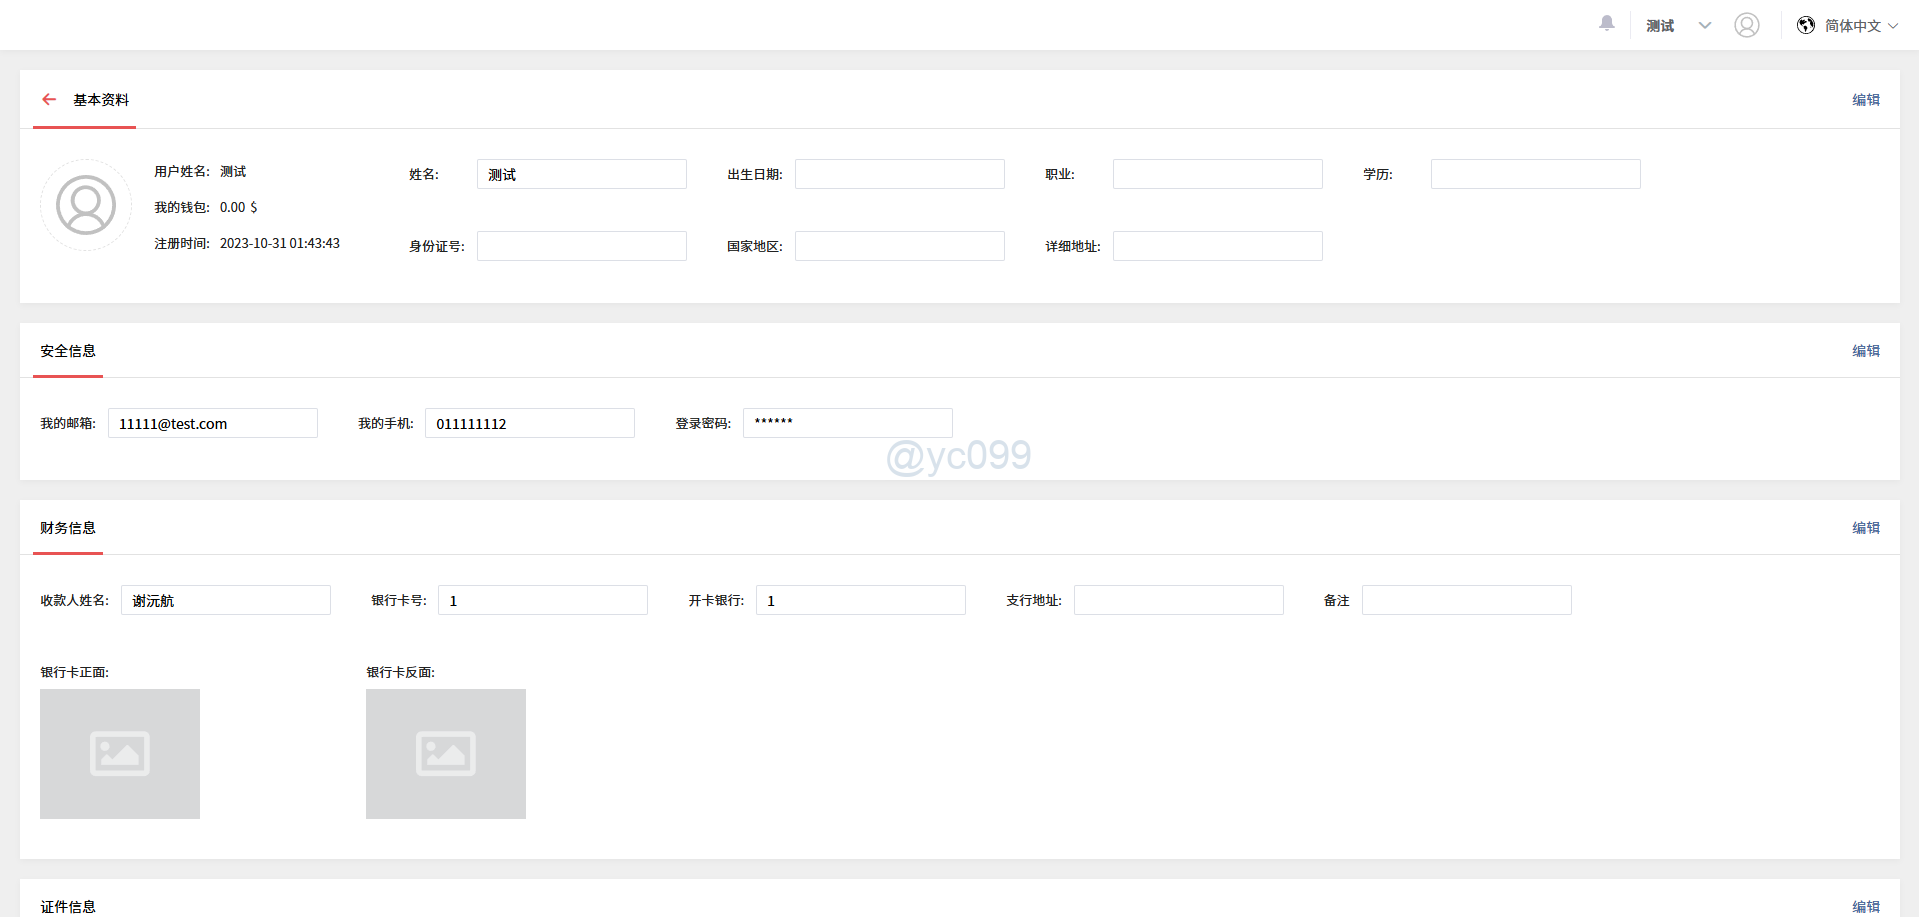The height and width of the screenshot is (917, 1919).
Task: Click the user profile picture placeholder
Action: pos(85,204)
